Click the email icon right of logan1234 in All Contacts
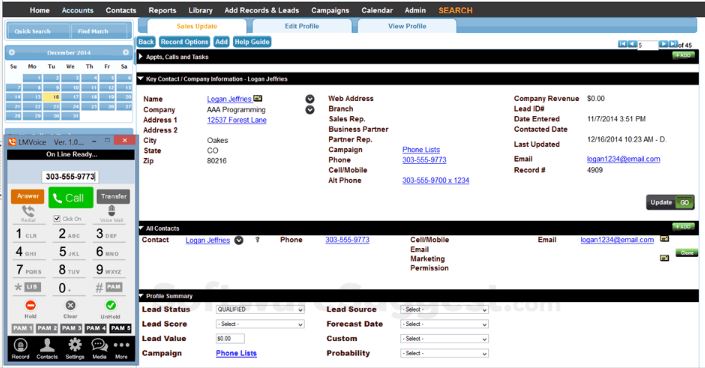The image size is (705, 368). pyautogui.click(x=664, y=239)
